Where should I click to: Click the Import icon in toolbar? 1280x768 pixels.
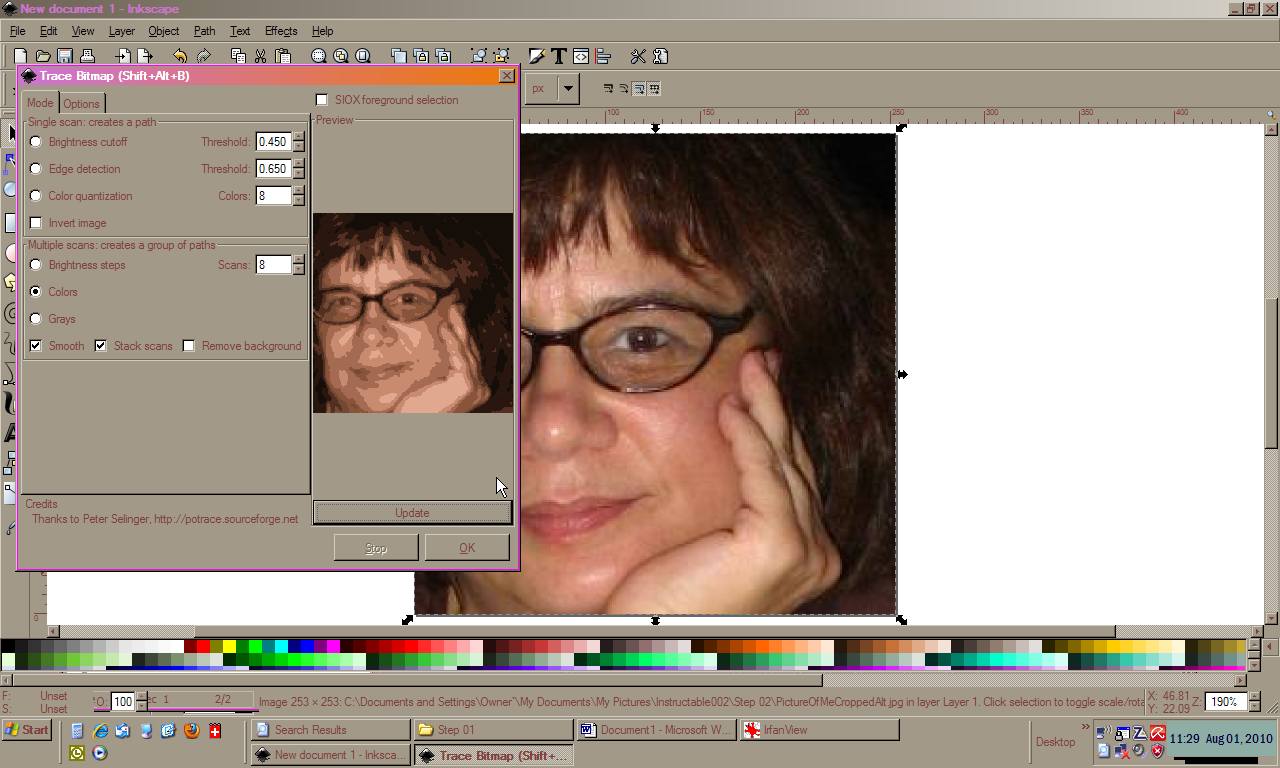click(x=124, y=57)
